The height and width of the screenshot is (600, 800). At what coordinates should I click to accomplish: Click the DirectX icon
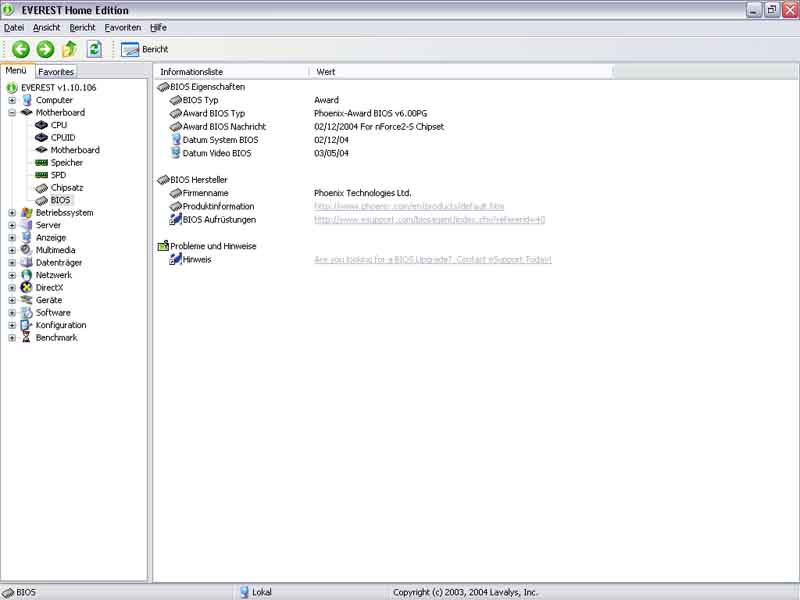tap(27, 288)
